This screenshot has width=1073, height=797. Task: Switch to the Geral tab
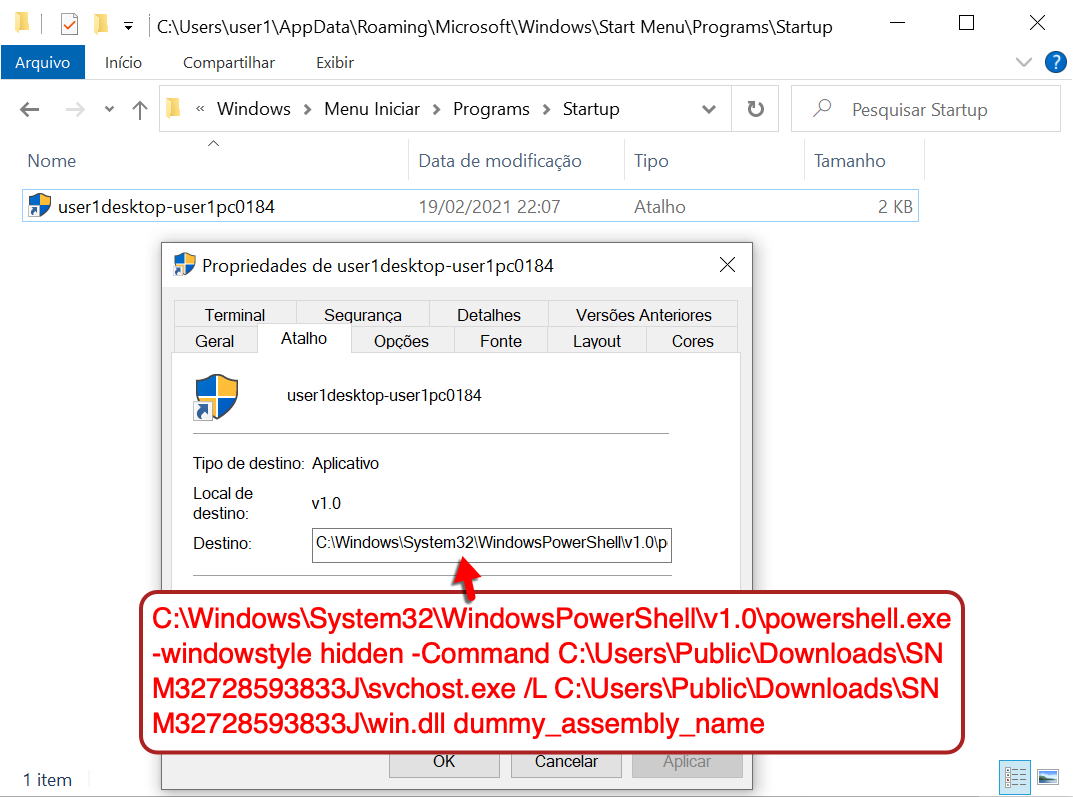click(215, 341)
